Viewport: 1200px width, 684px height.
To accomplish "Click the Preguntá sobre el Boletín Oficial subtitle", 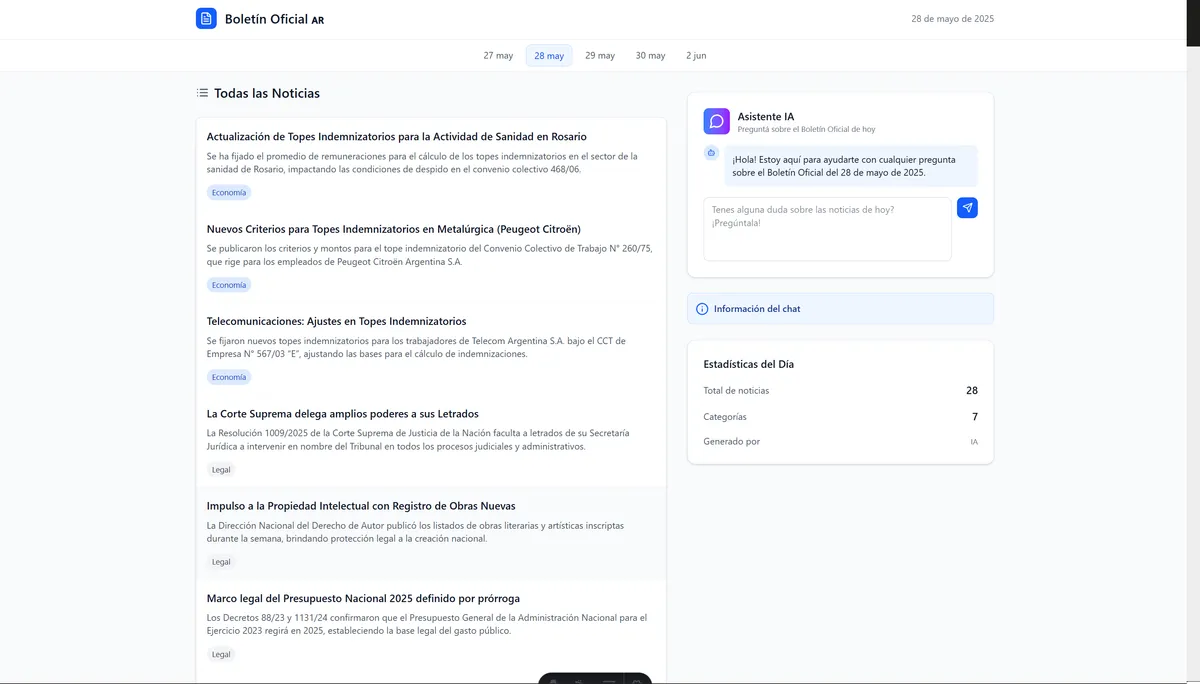I will pos(806,130).
